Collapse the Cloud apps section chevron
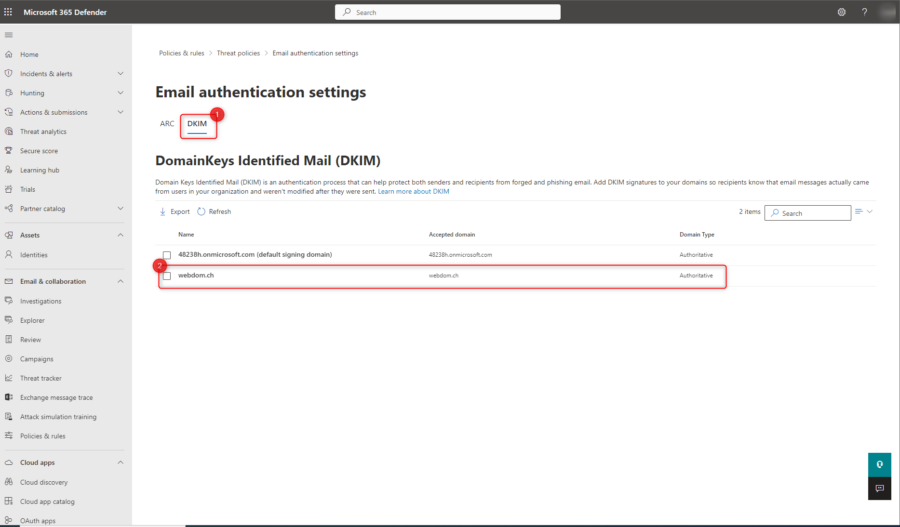The width and height of the screenshot is (900, 527). click(x=121, y=462)
